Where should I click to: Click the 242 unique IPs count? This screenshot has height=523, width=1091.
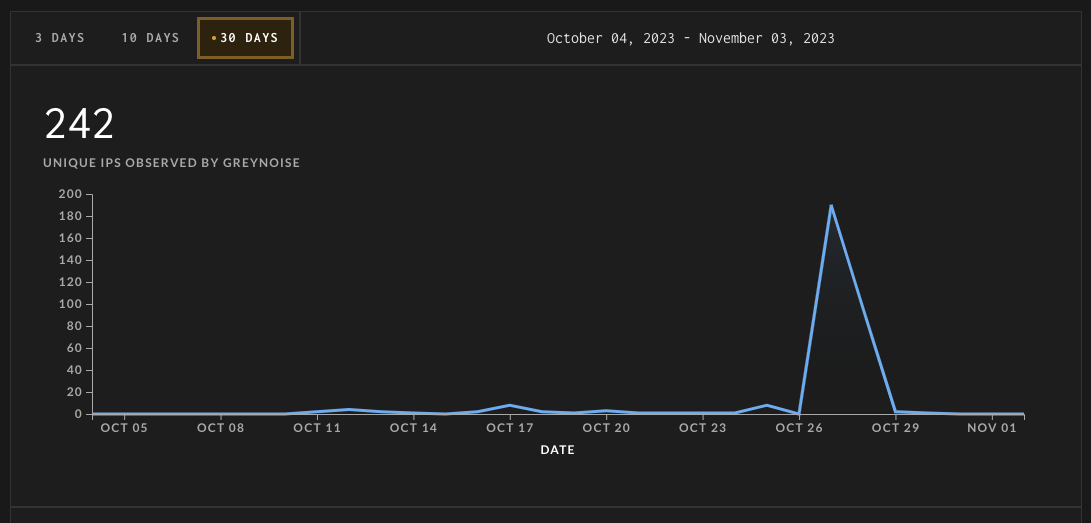pyautogui.click(x=79, y=124)
